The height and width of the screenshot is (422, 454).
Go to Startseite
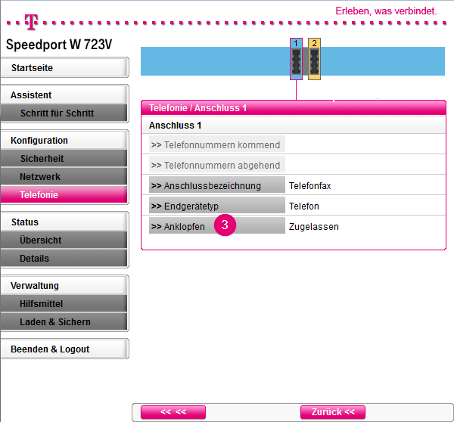(64, 68)
